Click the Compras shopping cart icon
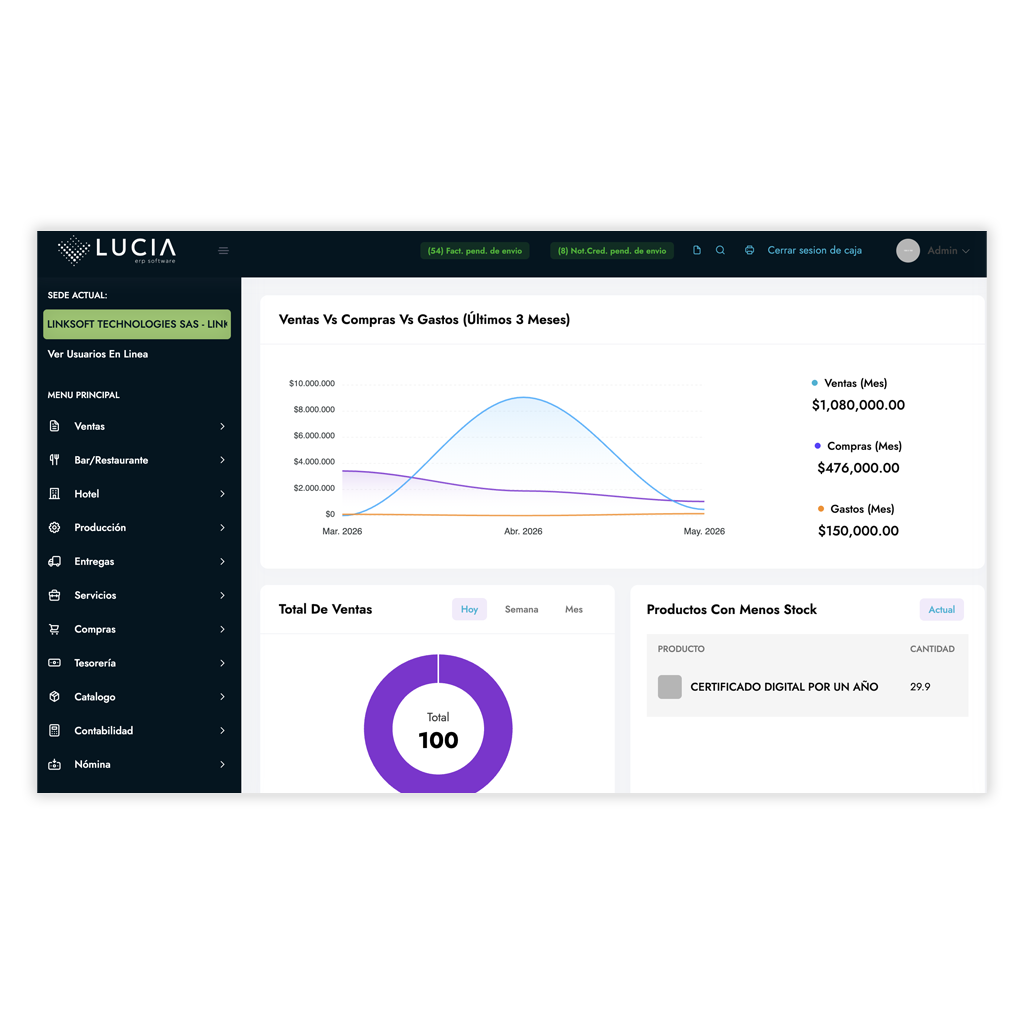 [55, 629]
